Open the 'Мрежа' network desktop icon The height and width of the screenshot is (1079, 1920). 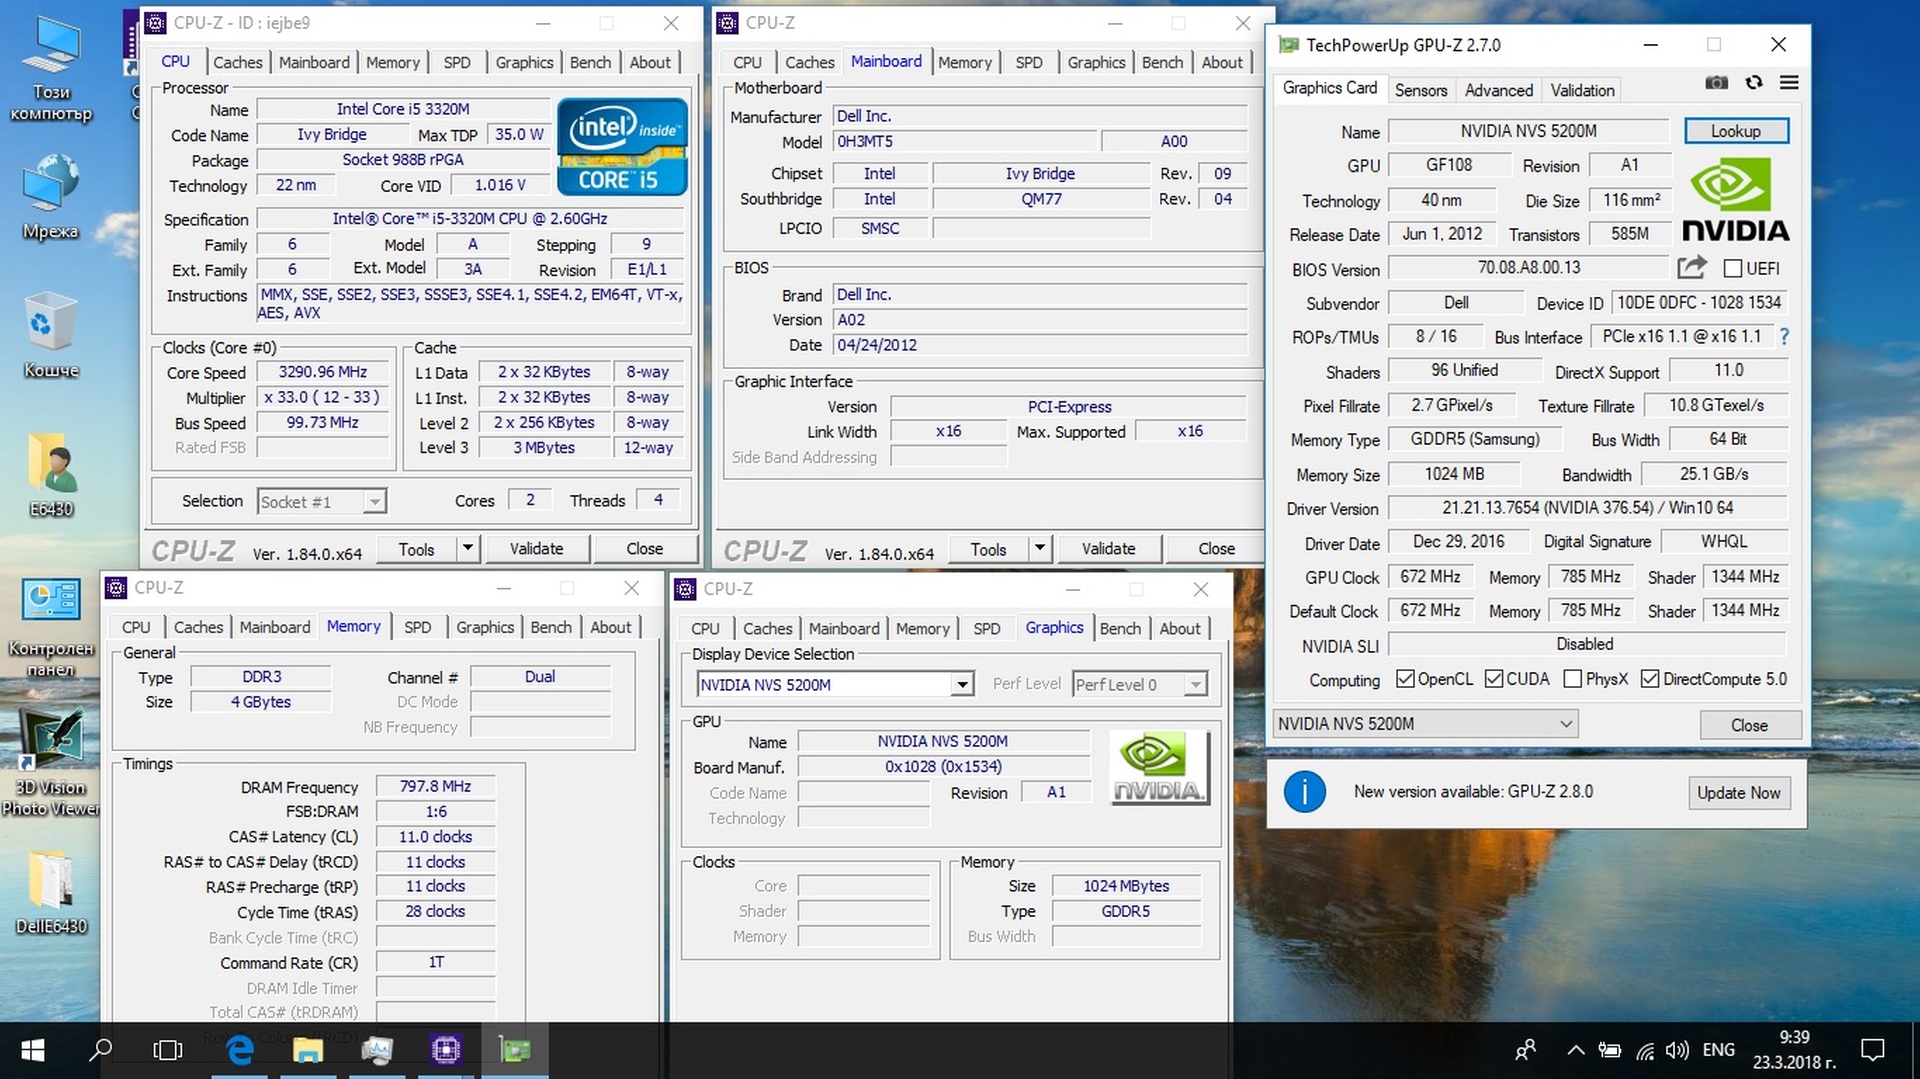51,196
